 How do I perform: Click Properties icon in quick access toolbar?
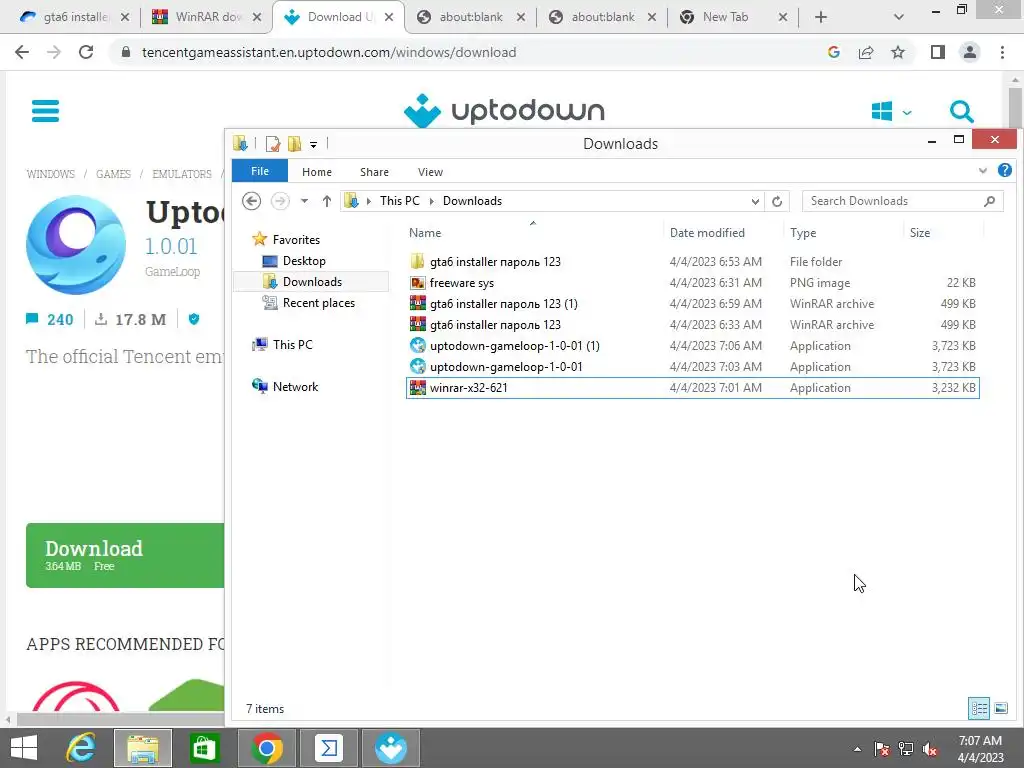tap(273, 144)
